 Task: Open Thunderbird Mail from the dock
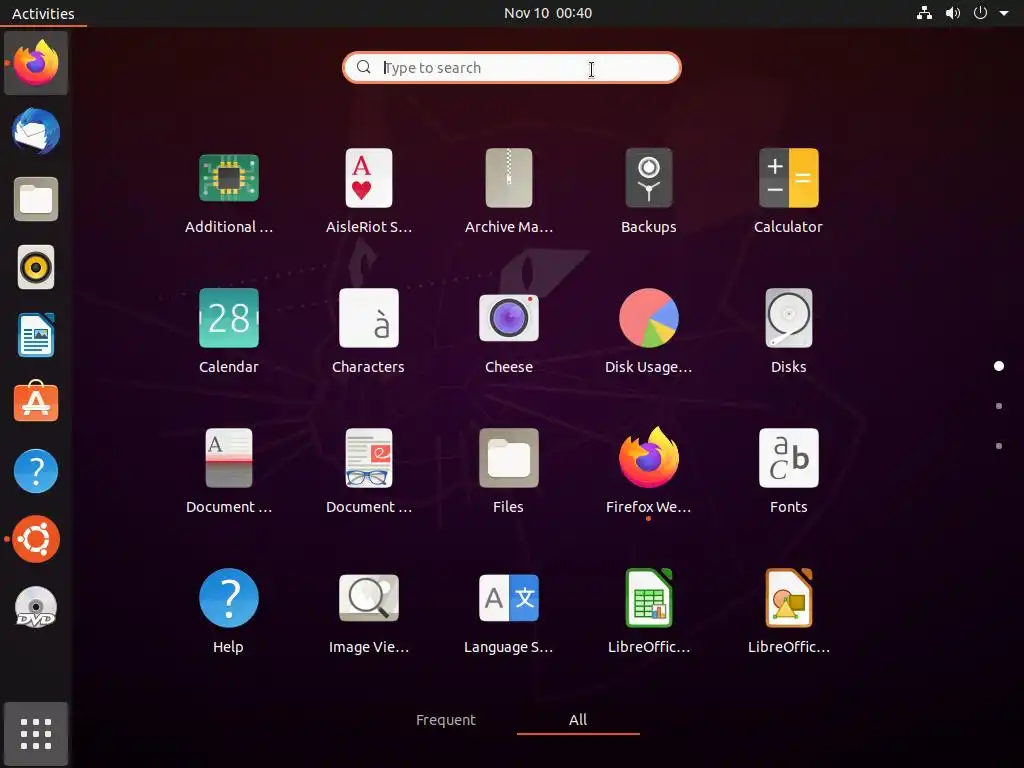36,131
